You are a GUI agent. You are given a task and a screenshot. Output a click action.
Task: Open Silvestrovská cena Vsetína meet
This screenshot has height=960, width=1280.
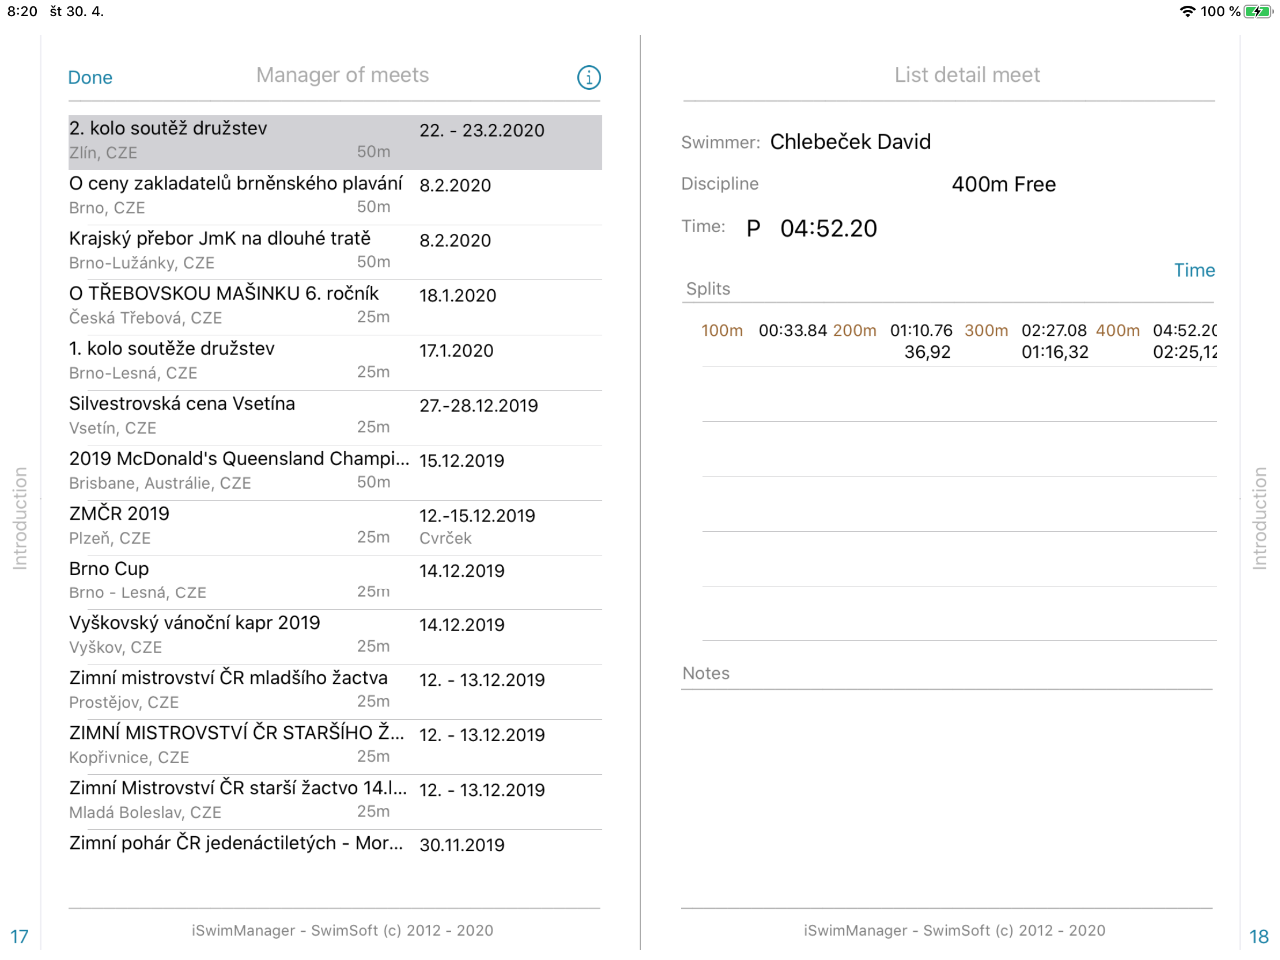(334, 415)
